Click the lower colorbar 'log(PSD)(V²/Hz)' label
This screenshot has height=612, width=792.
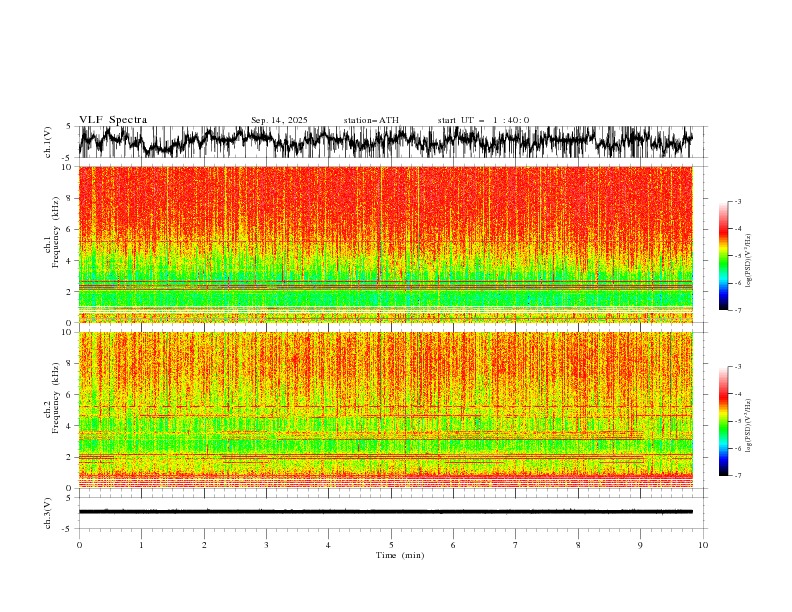pyautogui.click(x=749, y=425)
